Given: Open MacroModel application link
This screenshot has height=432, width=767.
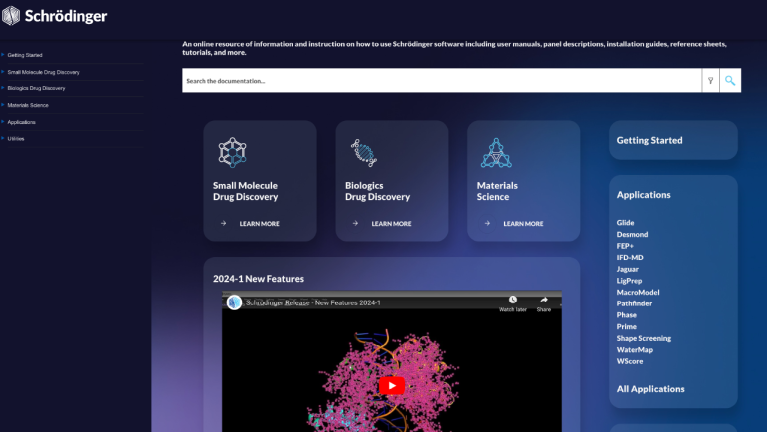Looking at the screenshot, I should (638, 292).
